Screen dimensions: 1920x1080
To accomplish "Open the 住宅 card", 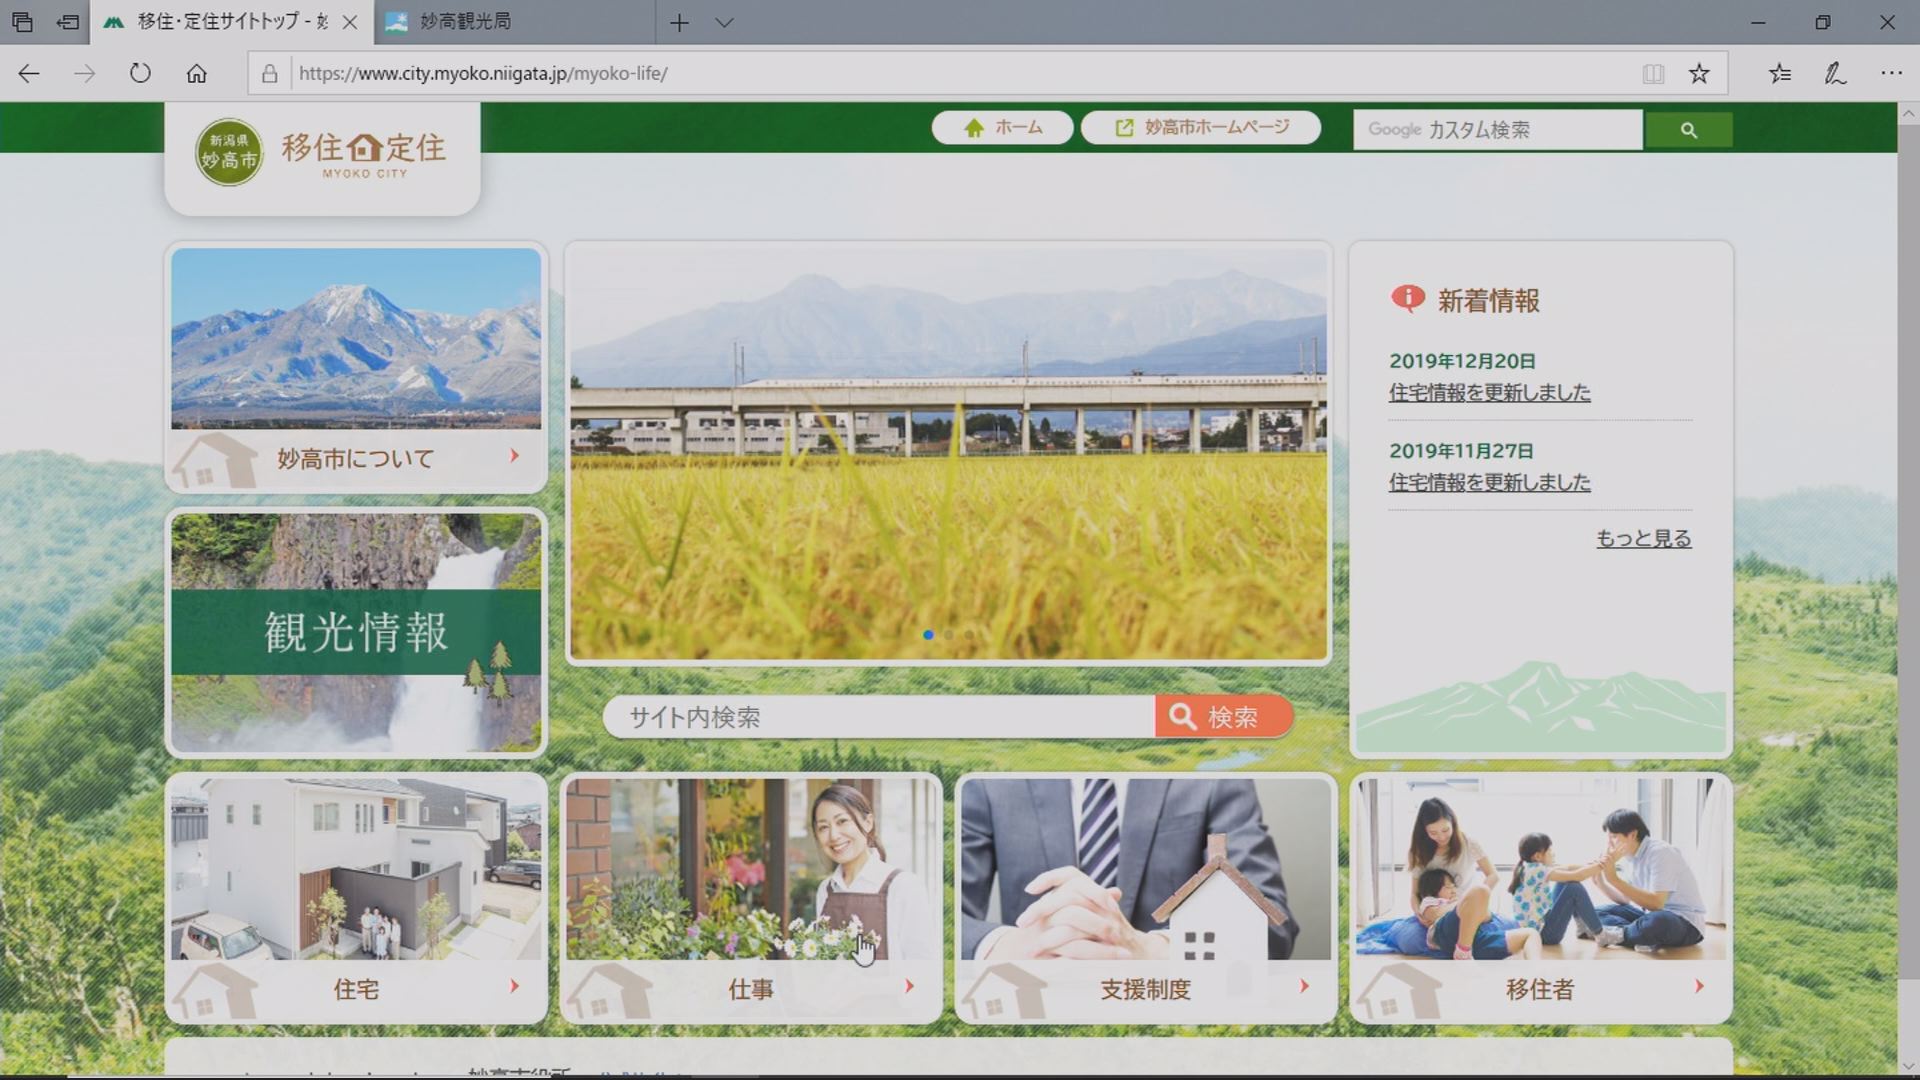I will click(356, 898).
